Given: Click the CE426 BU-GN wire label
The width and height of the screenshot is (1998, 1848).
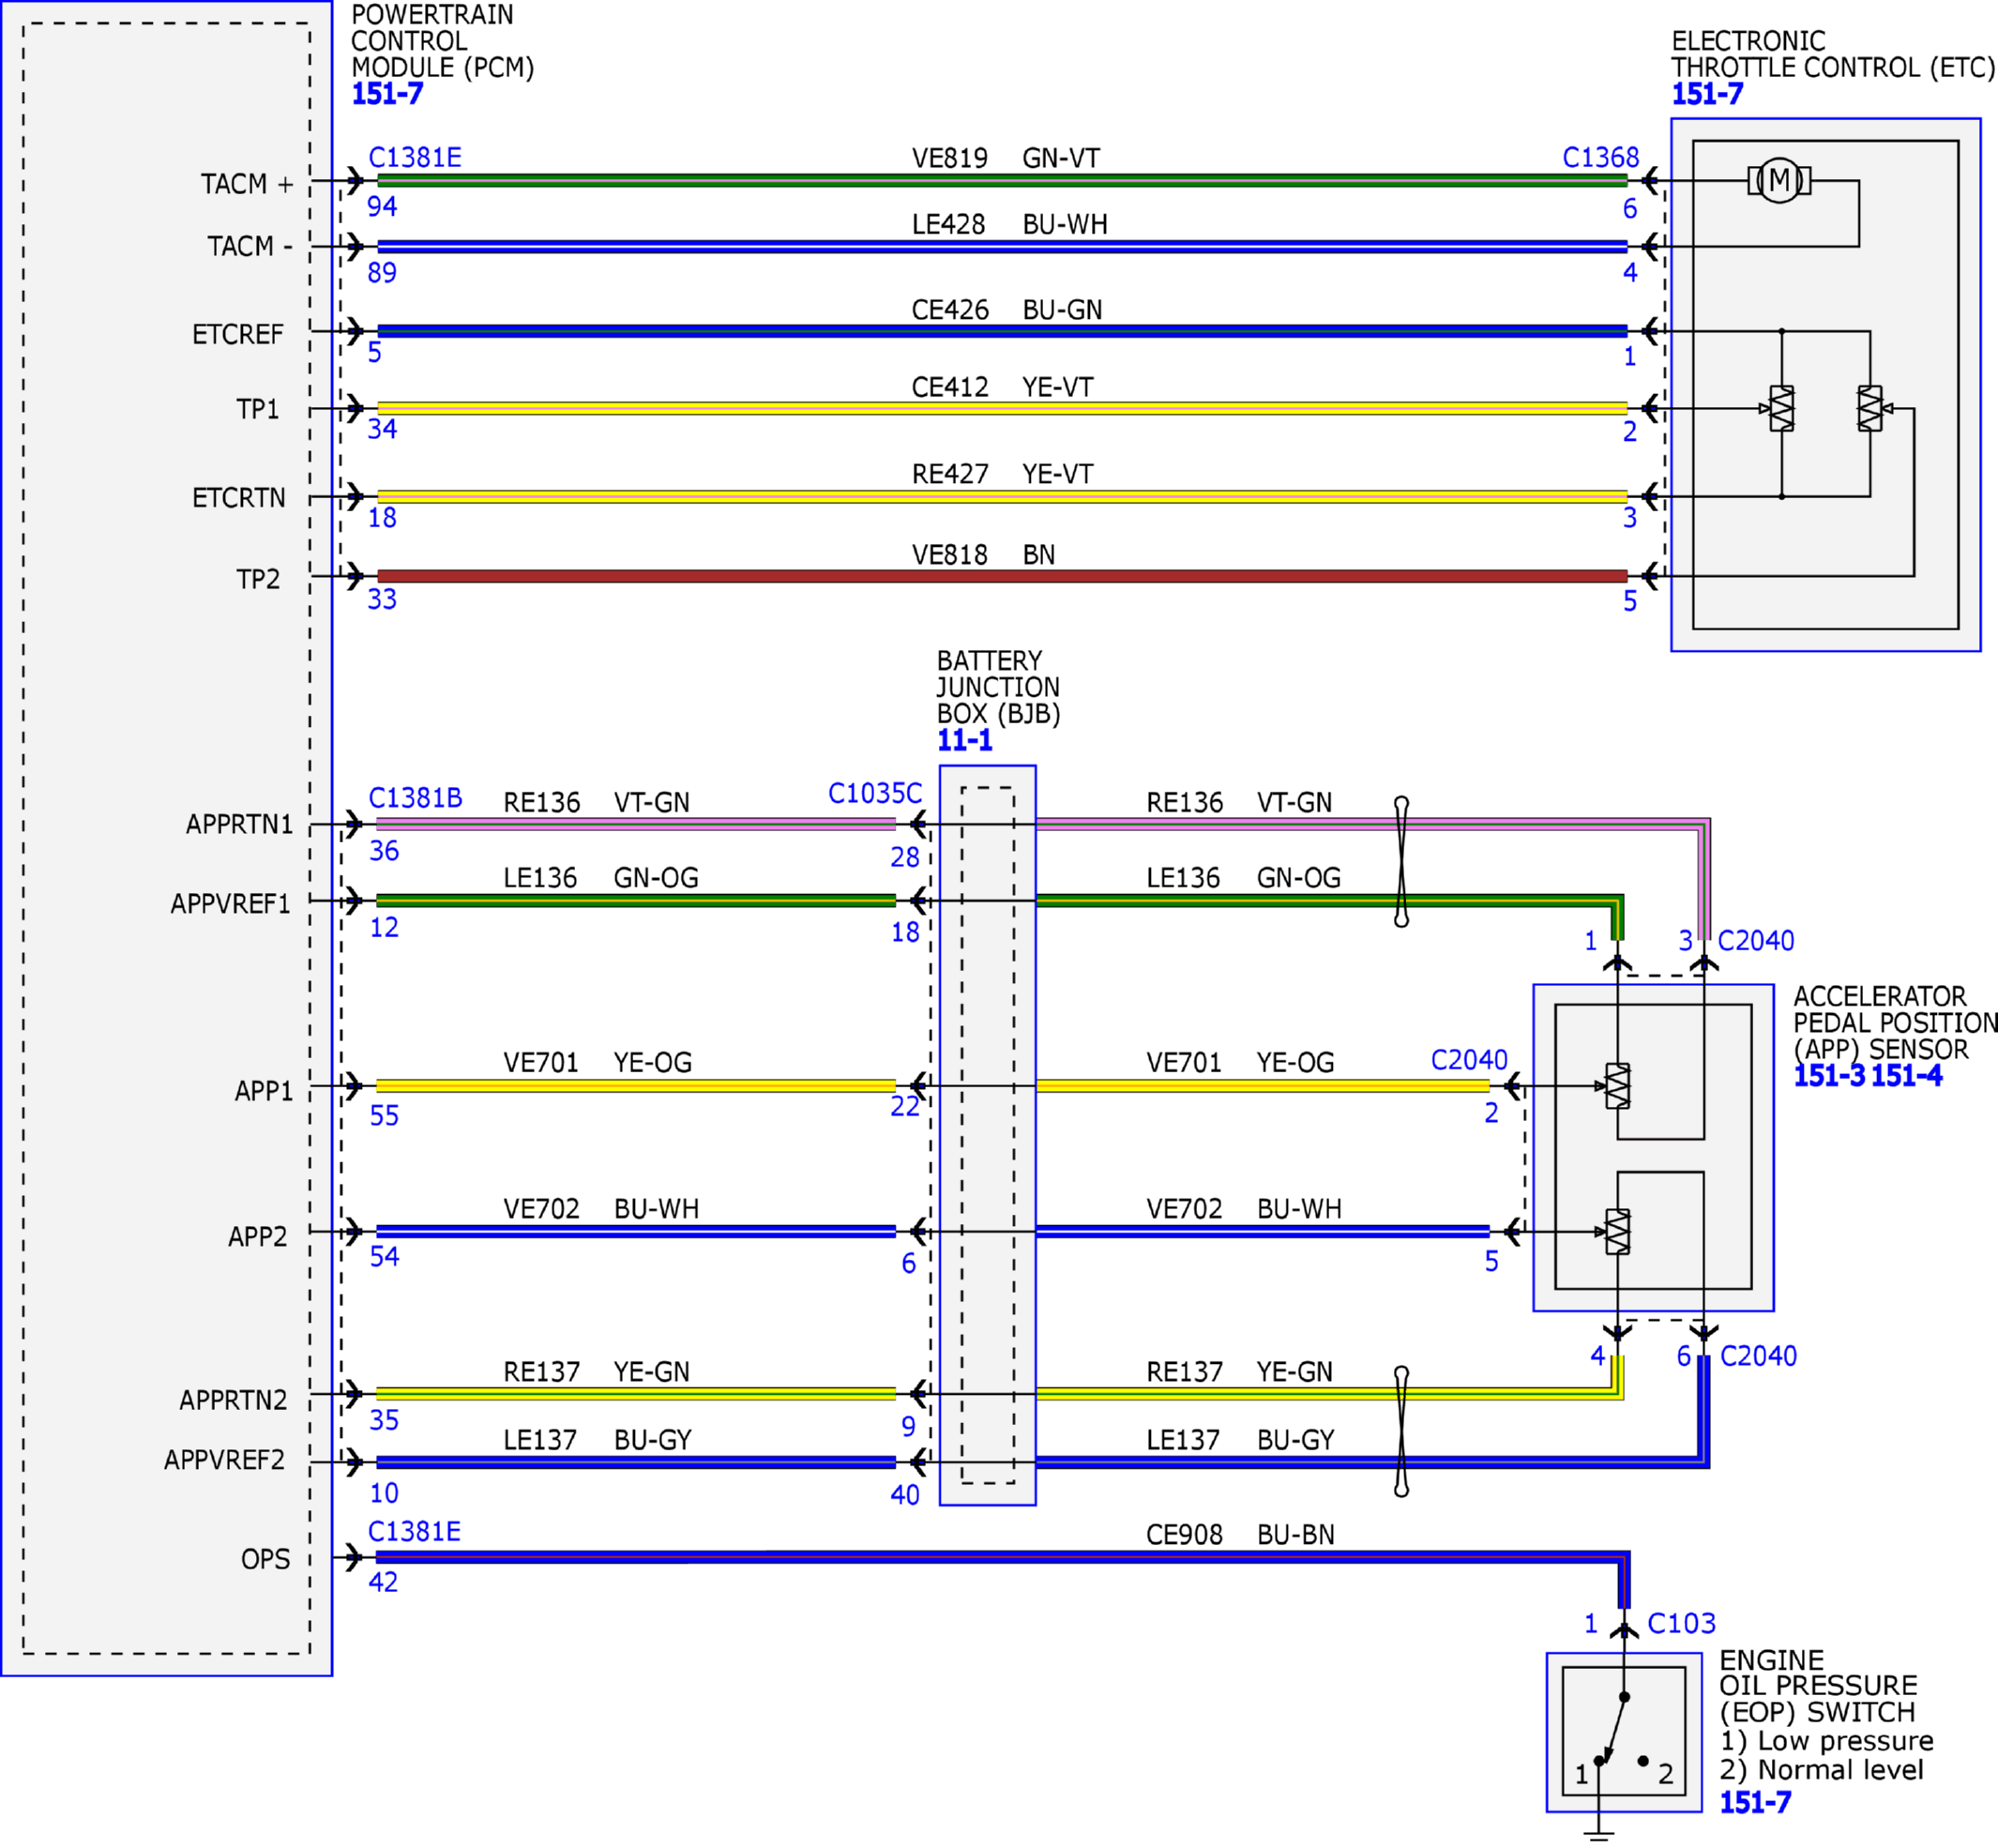Looking at the screenshot, I should click(1006, 310).
